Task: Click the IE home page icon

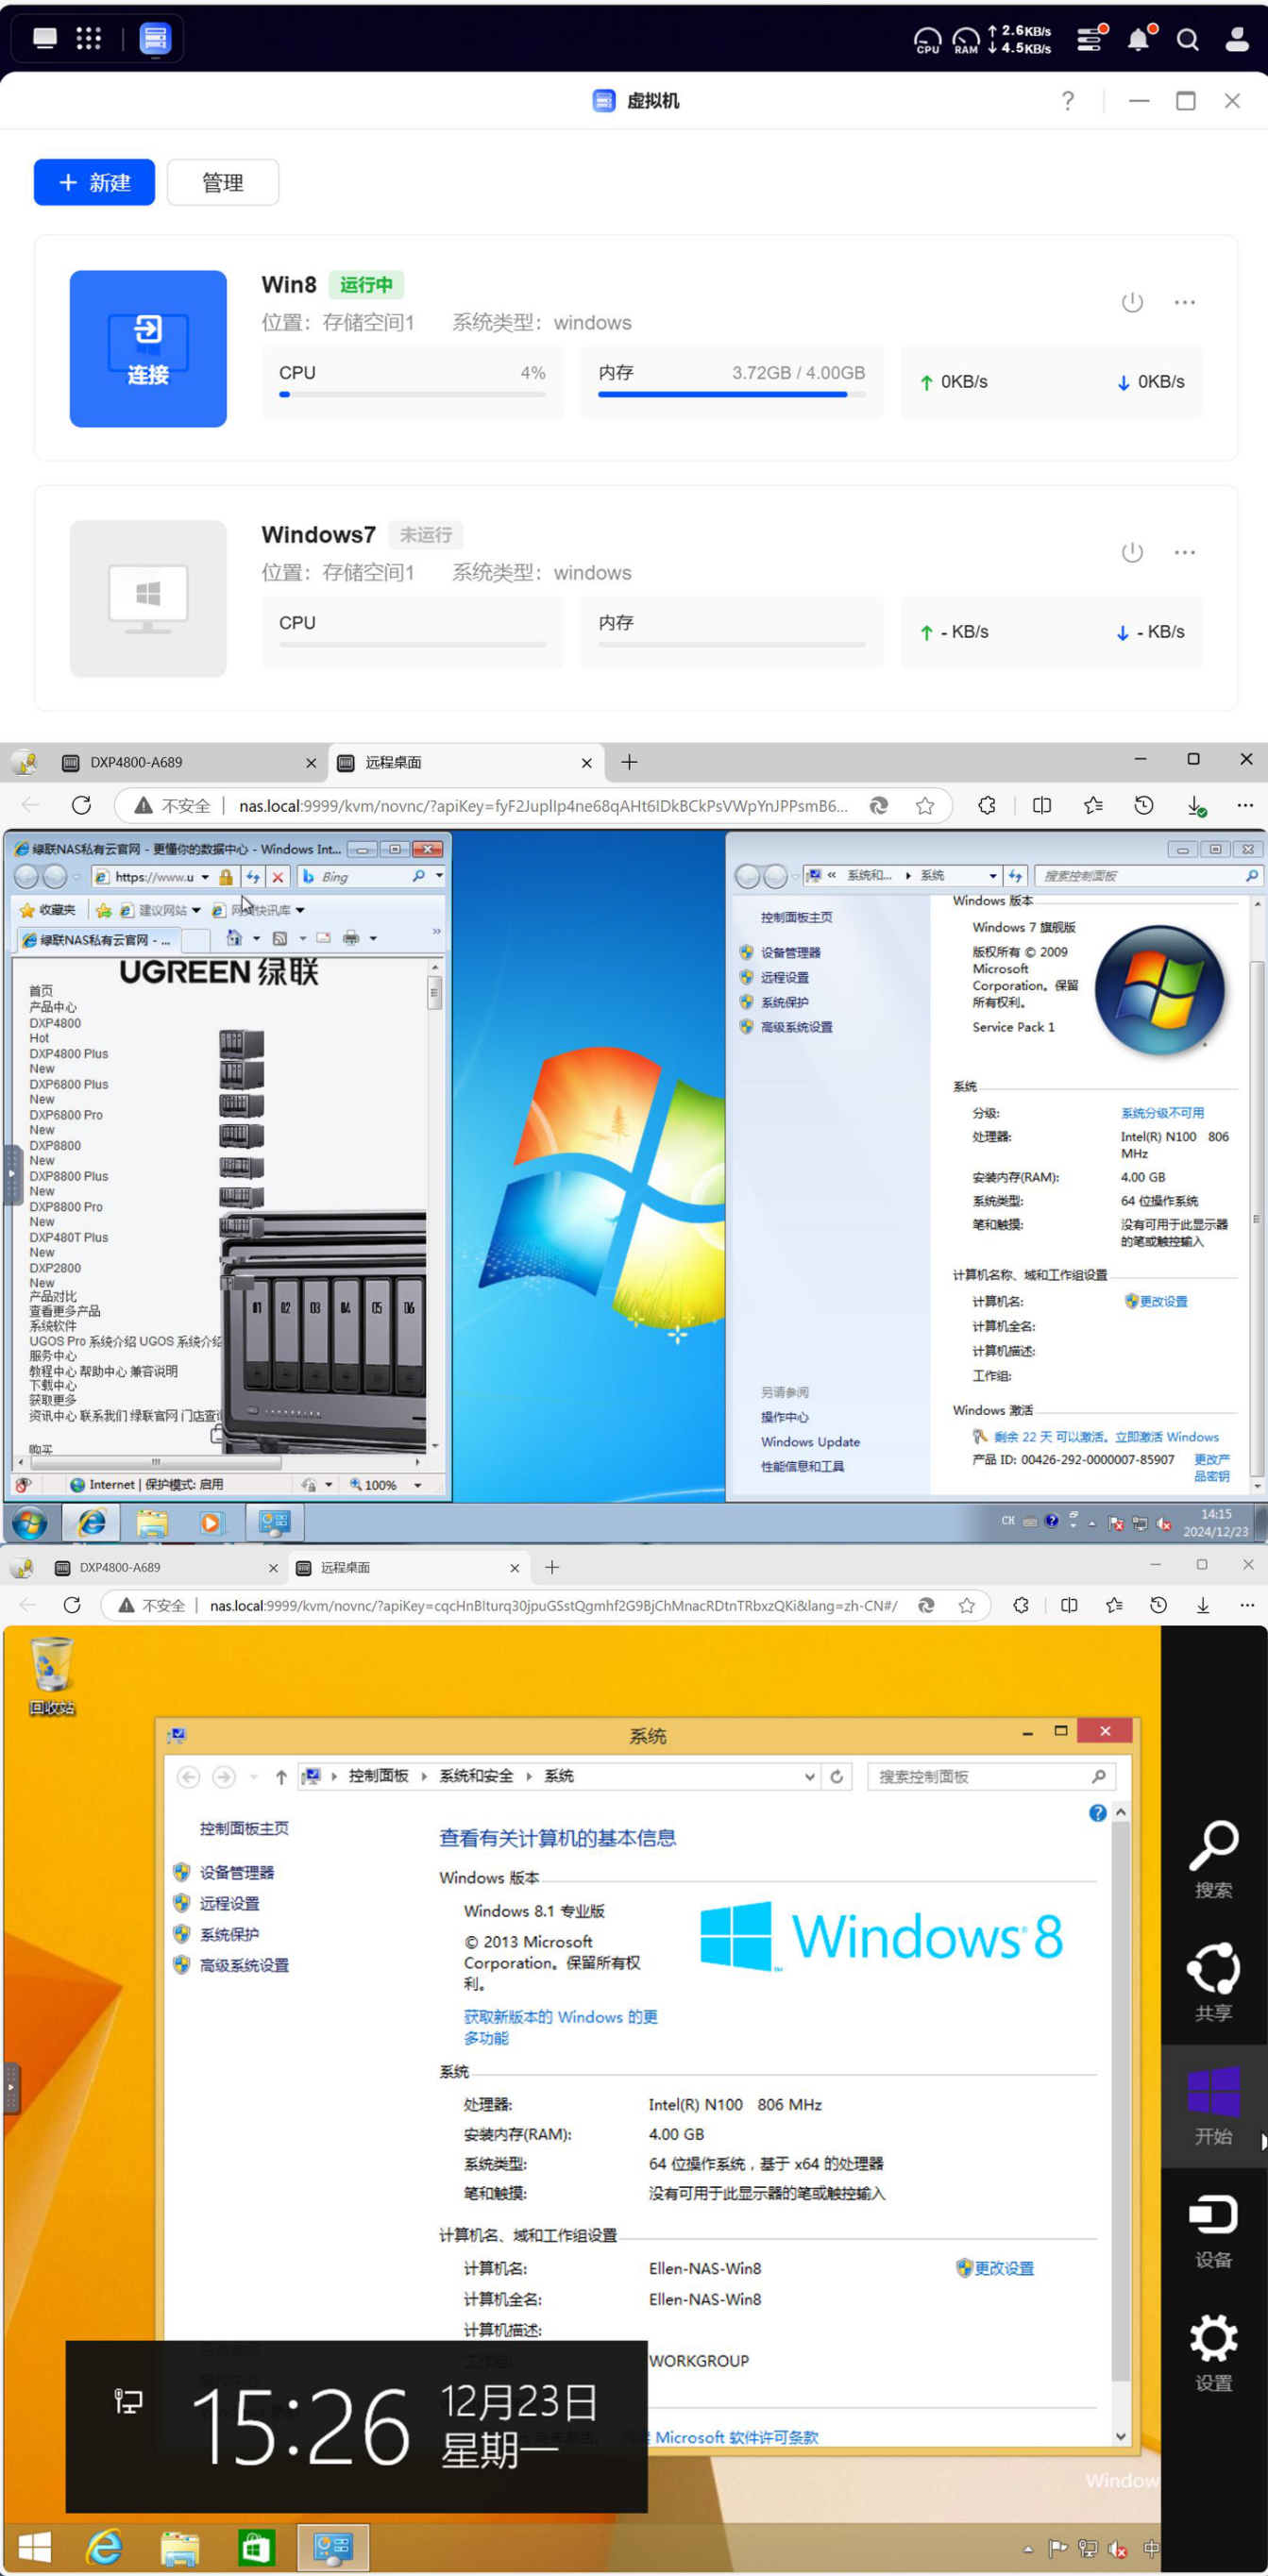Action: pos(234,938)
